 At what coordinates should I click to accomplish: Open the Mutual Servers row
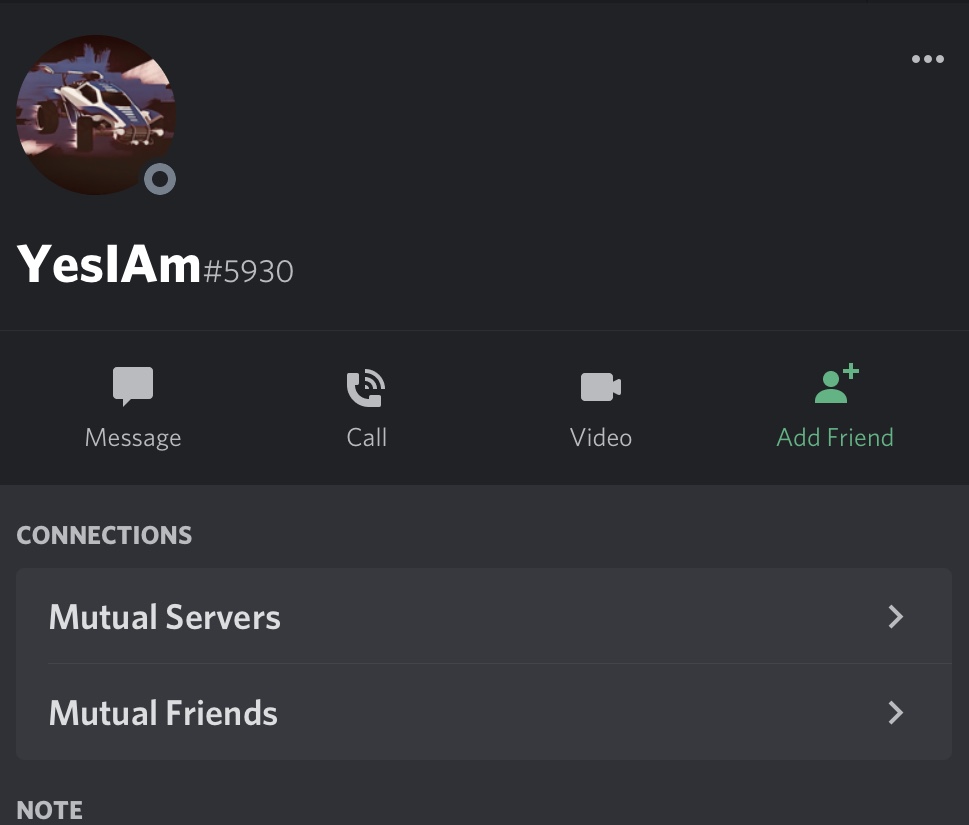coord(484,616)
